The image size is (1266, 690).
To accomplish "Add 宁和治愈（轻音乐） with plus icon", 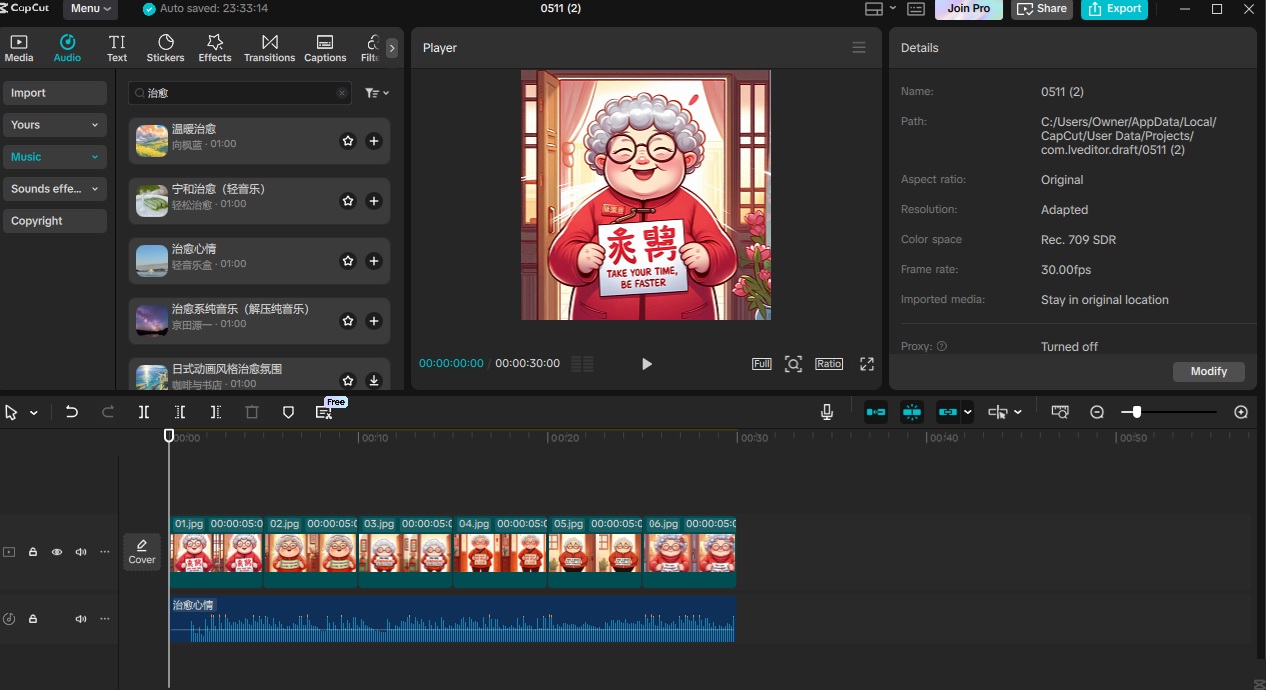I will click(x=374, y=201).
